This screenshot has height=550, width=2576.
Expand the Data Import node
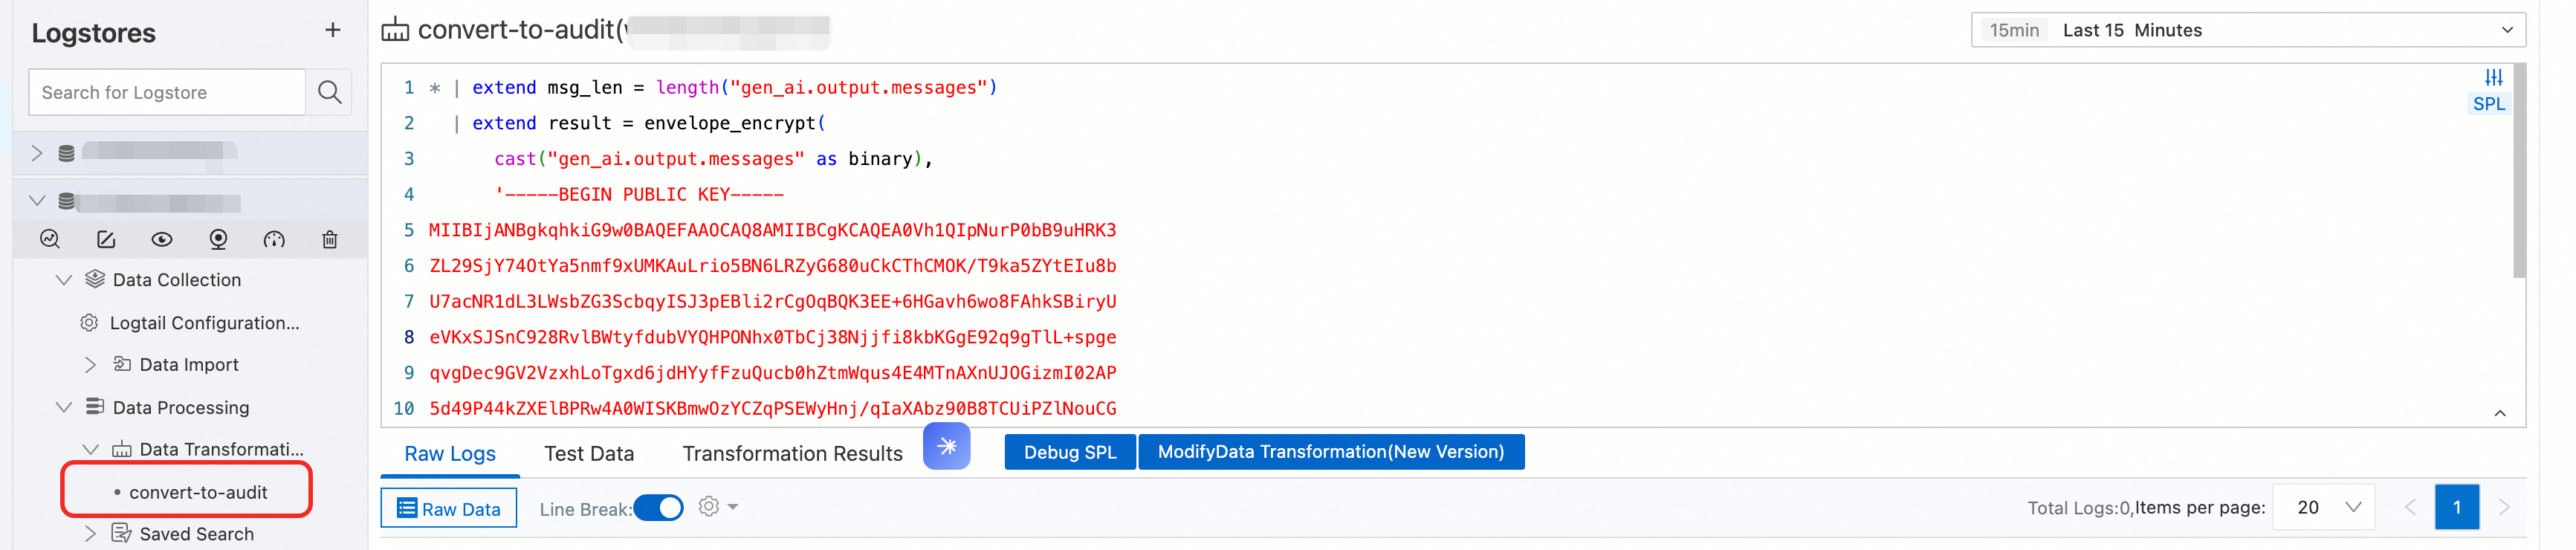tap(90, 365)
